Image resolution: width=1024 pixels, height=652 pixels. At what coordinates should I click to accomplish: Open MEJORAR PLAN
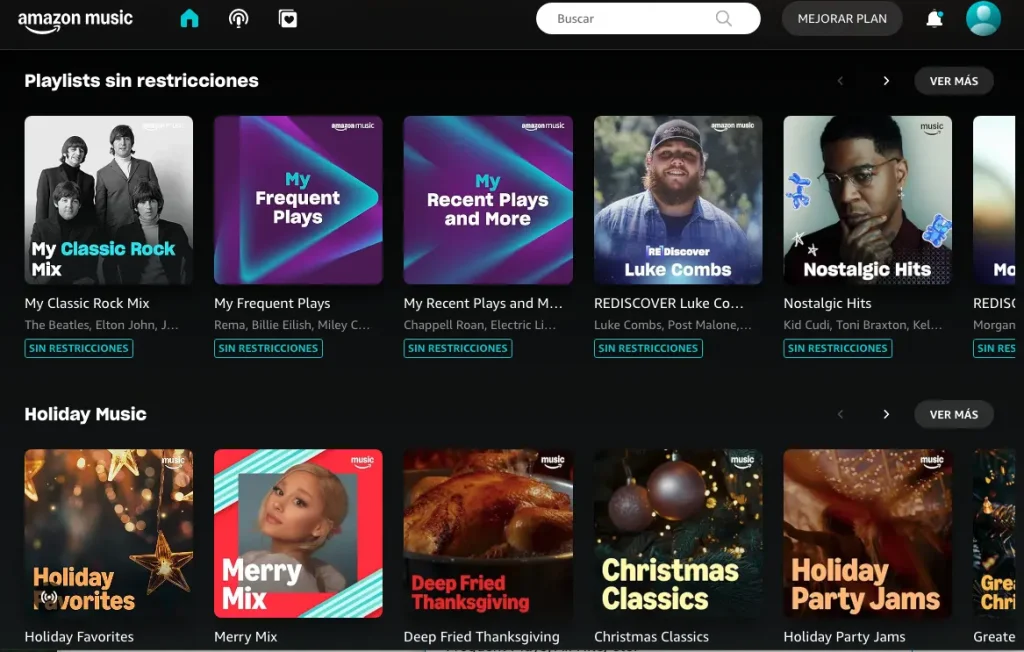pos(841,18)
